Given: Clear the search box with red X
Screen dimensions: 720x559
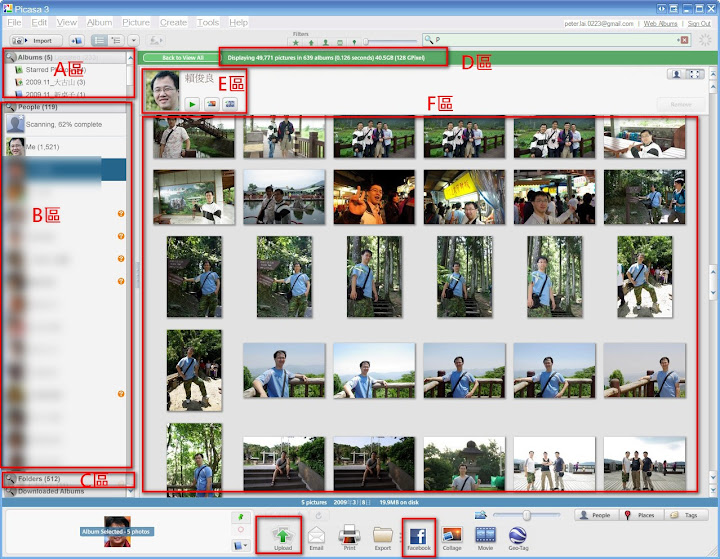Looking at the screenshot, I should [684, 40].
